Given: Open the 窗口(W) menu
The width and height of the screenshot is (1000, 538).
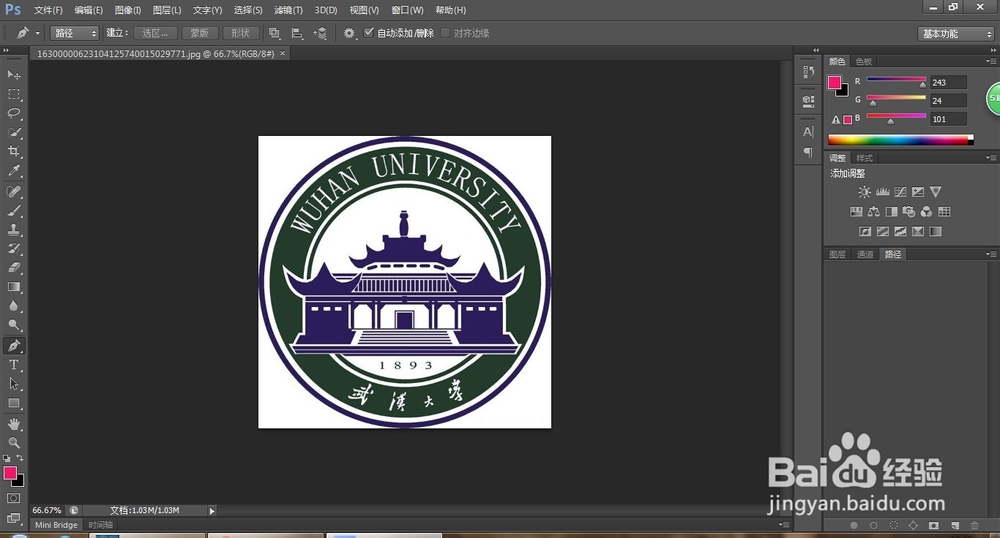Looking at the screenshot, I should (408, 10).
